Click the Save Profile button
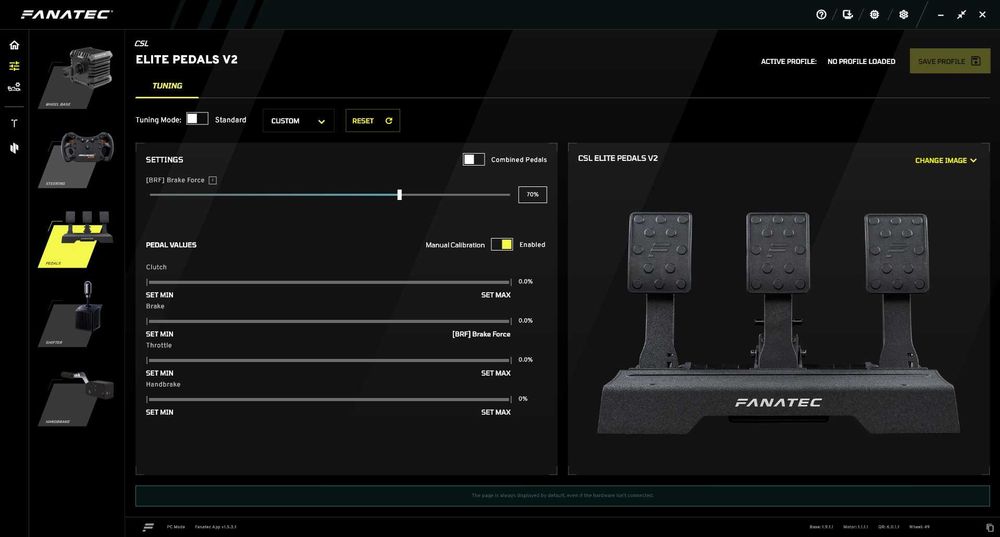Viewport: 1000px width, 537px height. click(950, 61)
